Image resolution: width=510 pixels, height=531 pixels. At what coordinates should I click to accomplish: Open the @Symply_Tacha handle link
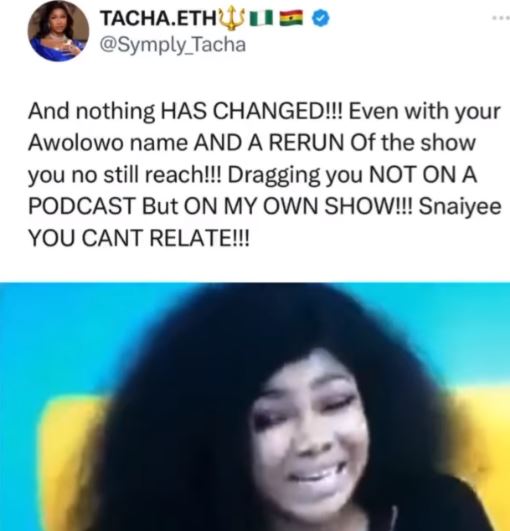point(173,45)
